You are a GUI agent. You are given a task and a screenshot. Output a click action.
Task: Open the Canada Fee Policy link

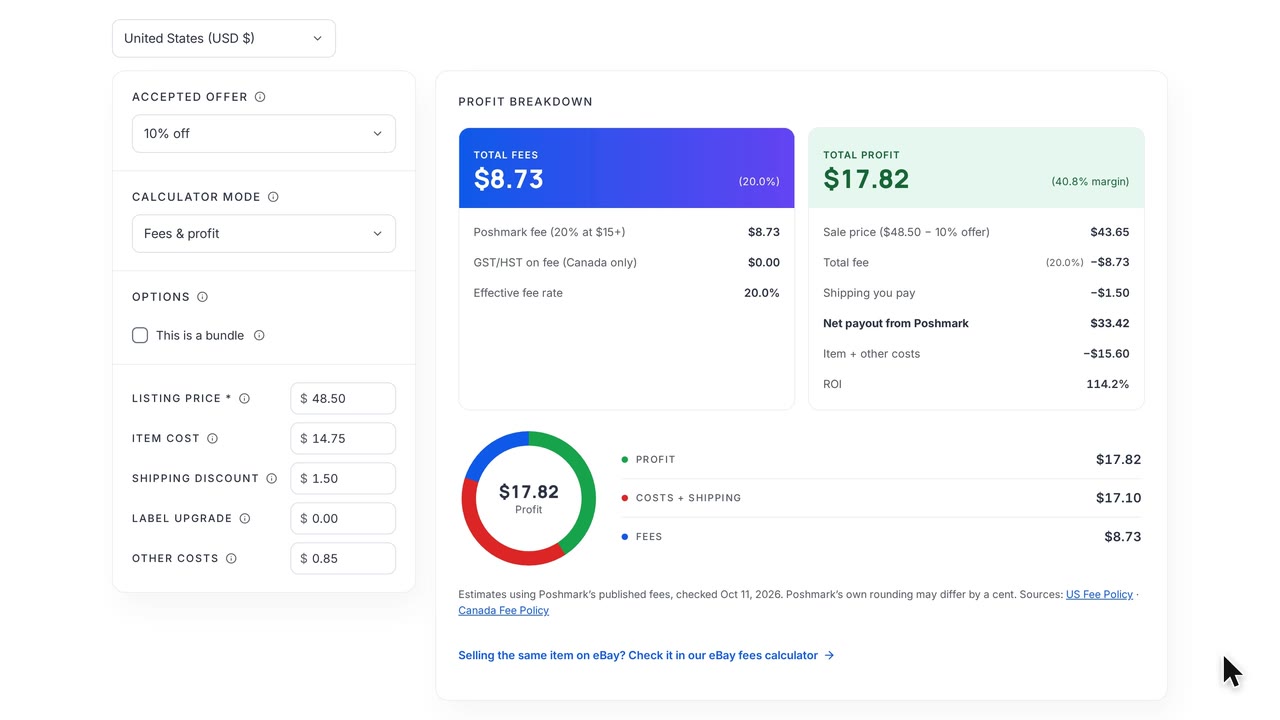pos(503,611)
